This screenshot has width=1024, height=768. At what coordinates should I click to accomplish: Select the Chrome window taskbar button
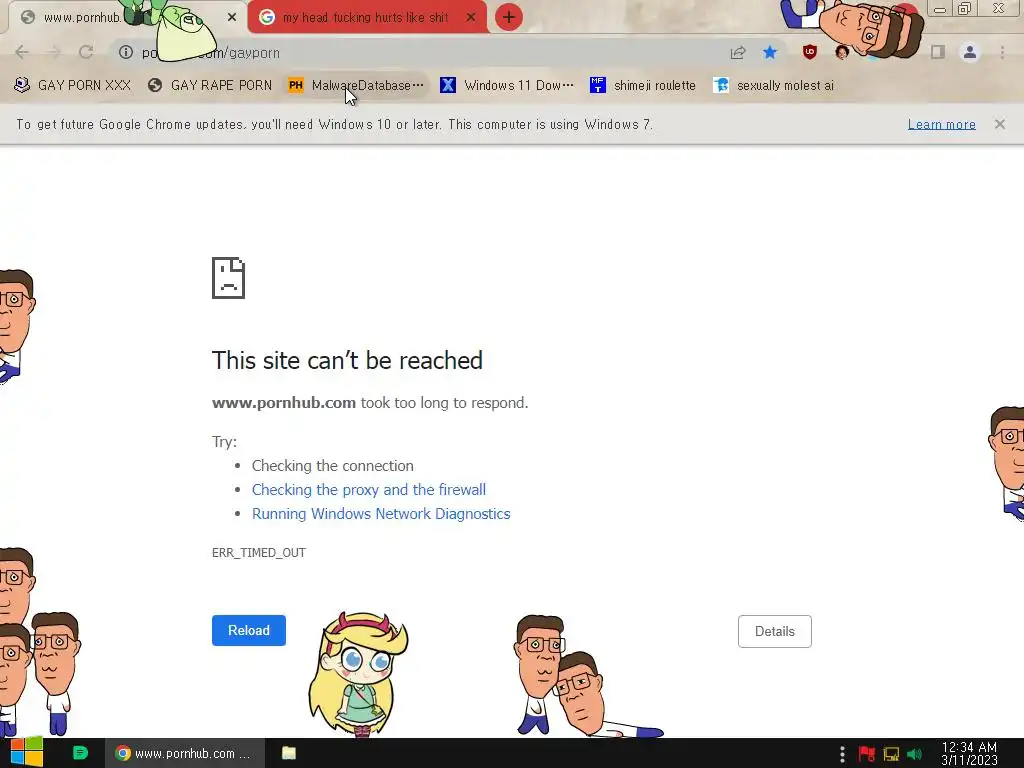point(185,753)
